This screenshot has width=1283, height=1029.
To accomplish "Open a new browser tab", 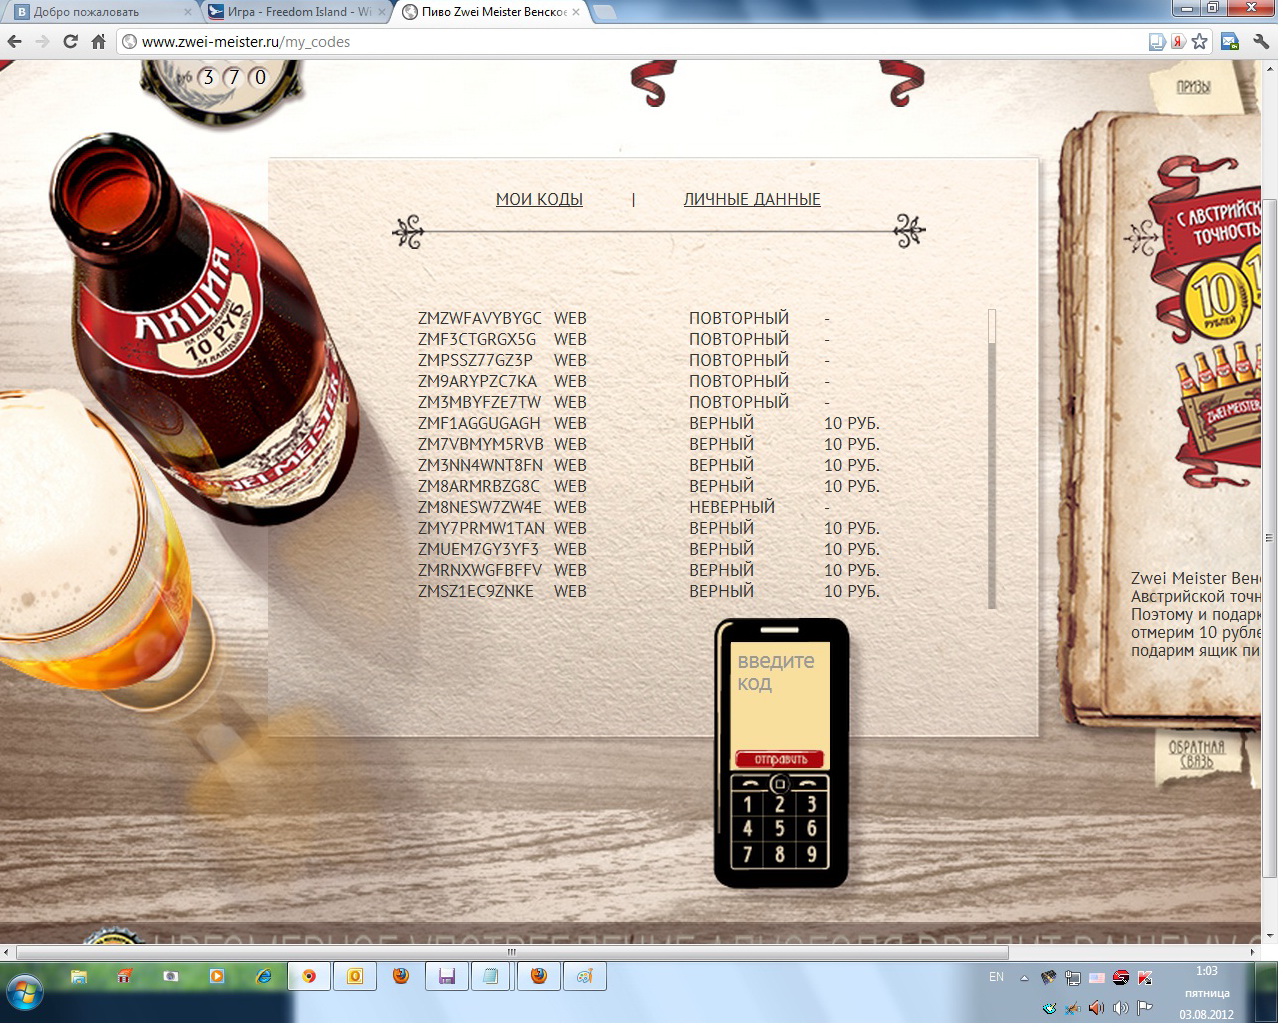I will point(603,12).
